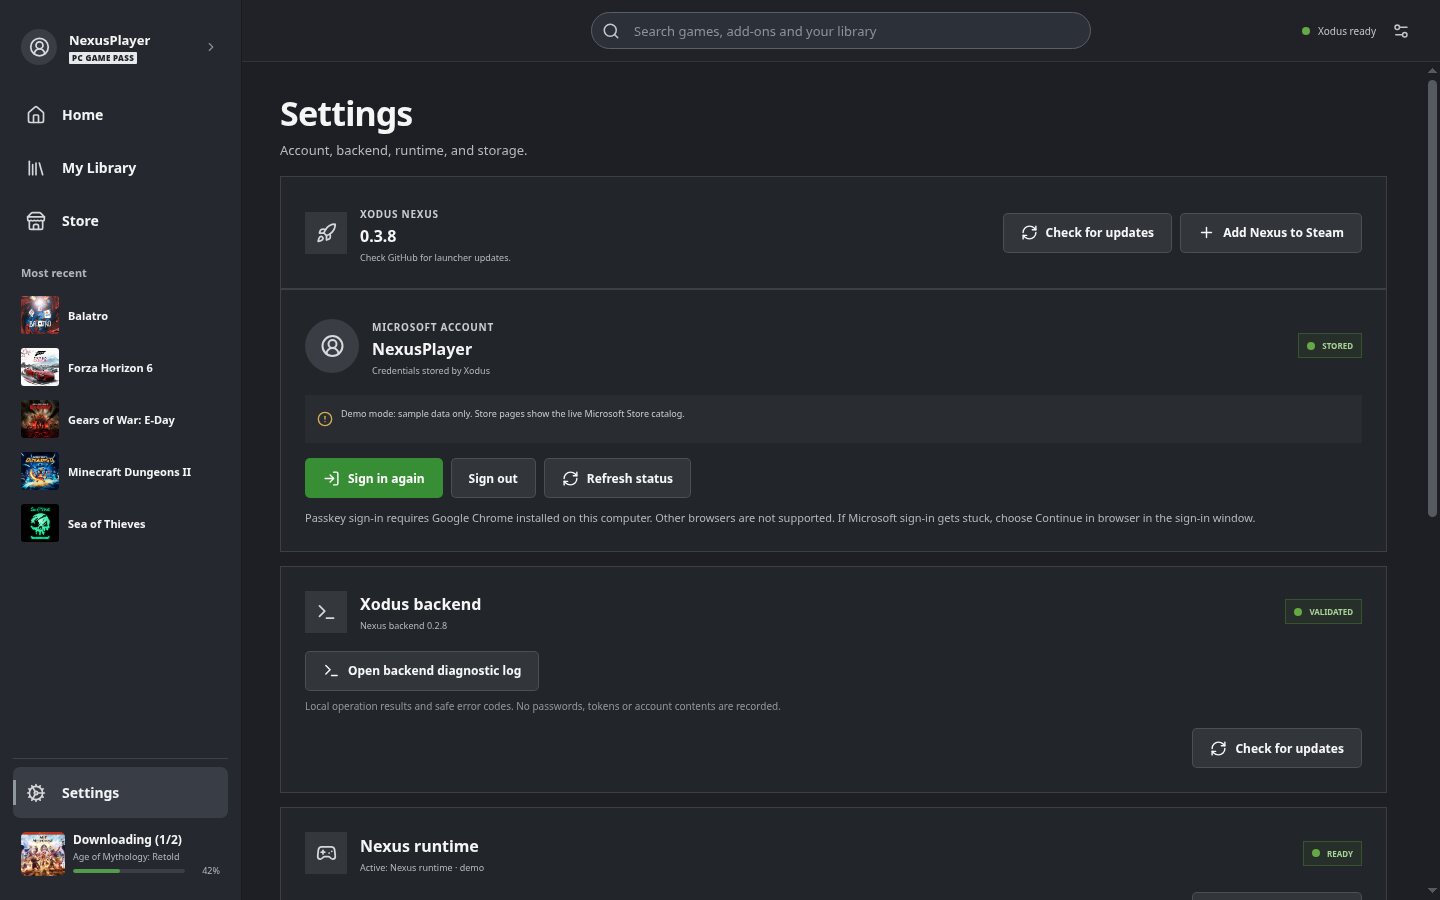Click the Xodus ready status indicator
1440x900 pixels.
(1339, 31)
